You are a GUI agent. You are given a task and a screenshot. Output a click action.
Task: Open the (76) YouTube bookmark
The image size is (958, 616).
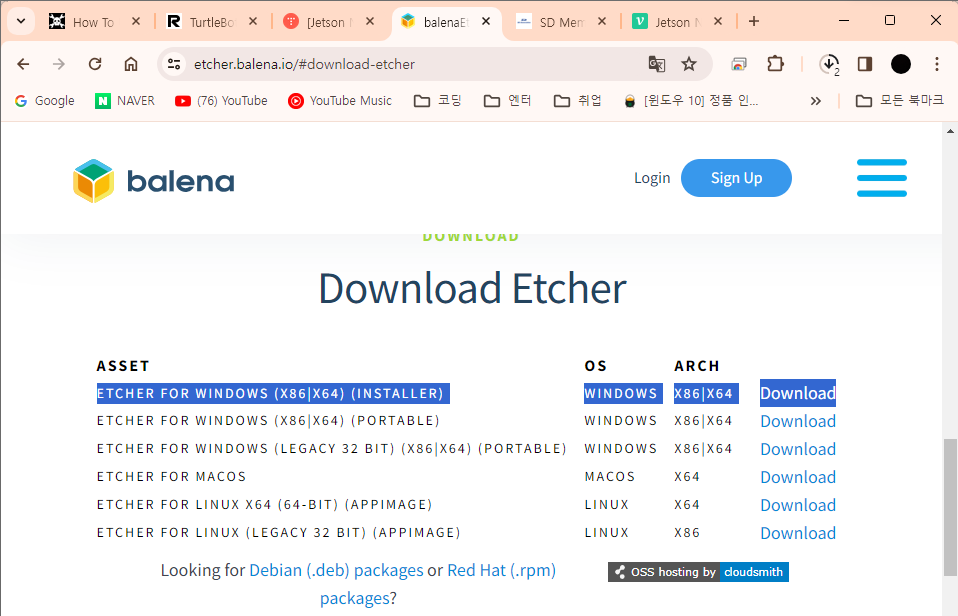coord(221,101)
